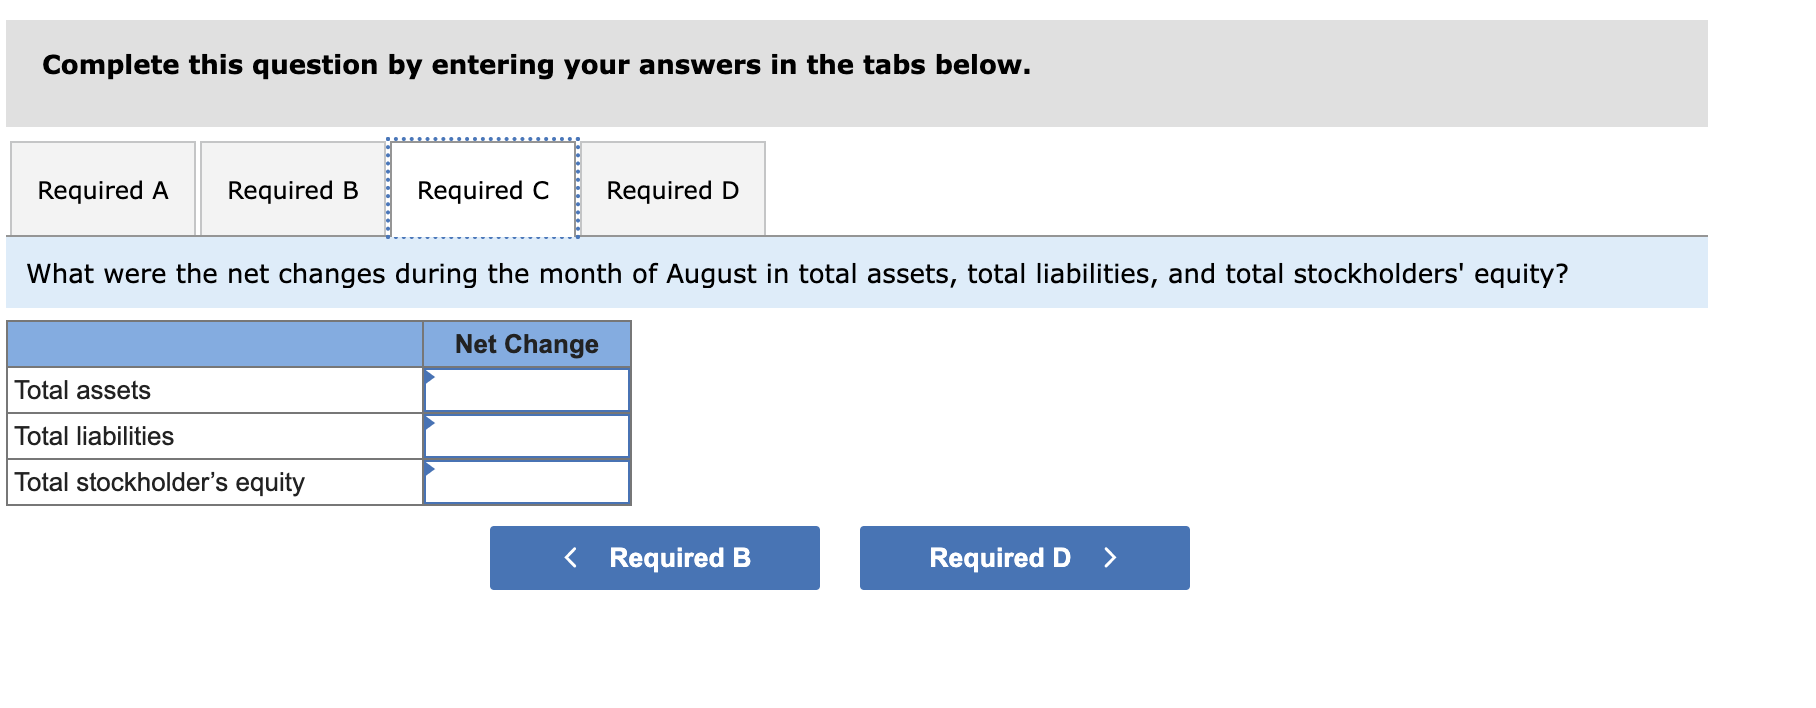
Task: Click the Total stockholder's equity input field
Action: (527, 482)
